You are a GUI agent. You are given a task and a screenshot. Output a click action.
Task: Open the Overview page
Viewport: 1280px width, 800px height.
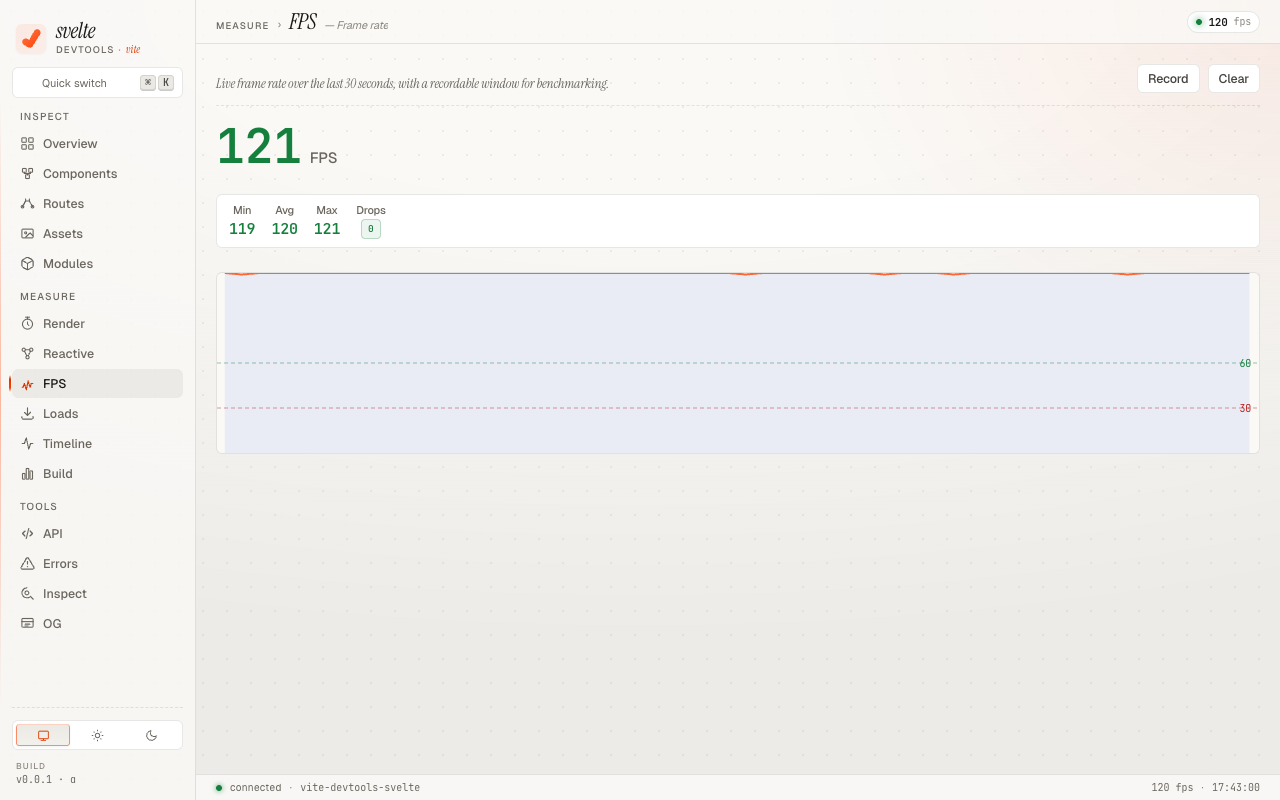point(97,143)
